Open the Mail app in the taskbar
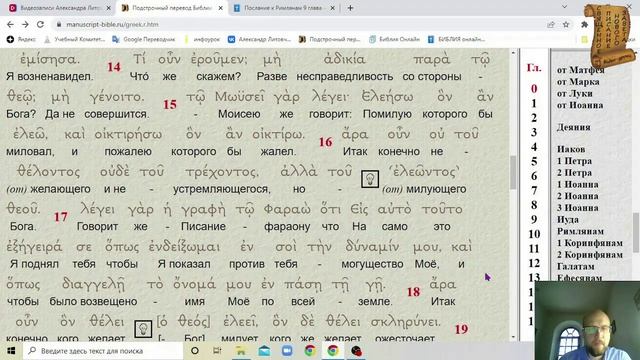Screen dimensions: 640x360 264,351
